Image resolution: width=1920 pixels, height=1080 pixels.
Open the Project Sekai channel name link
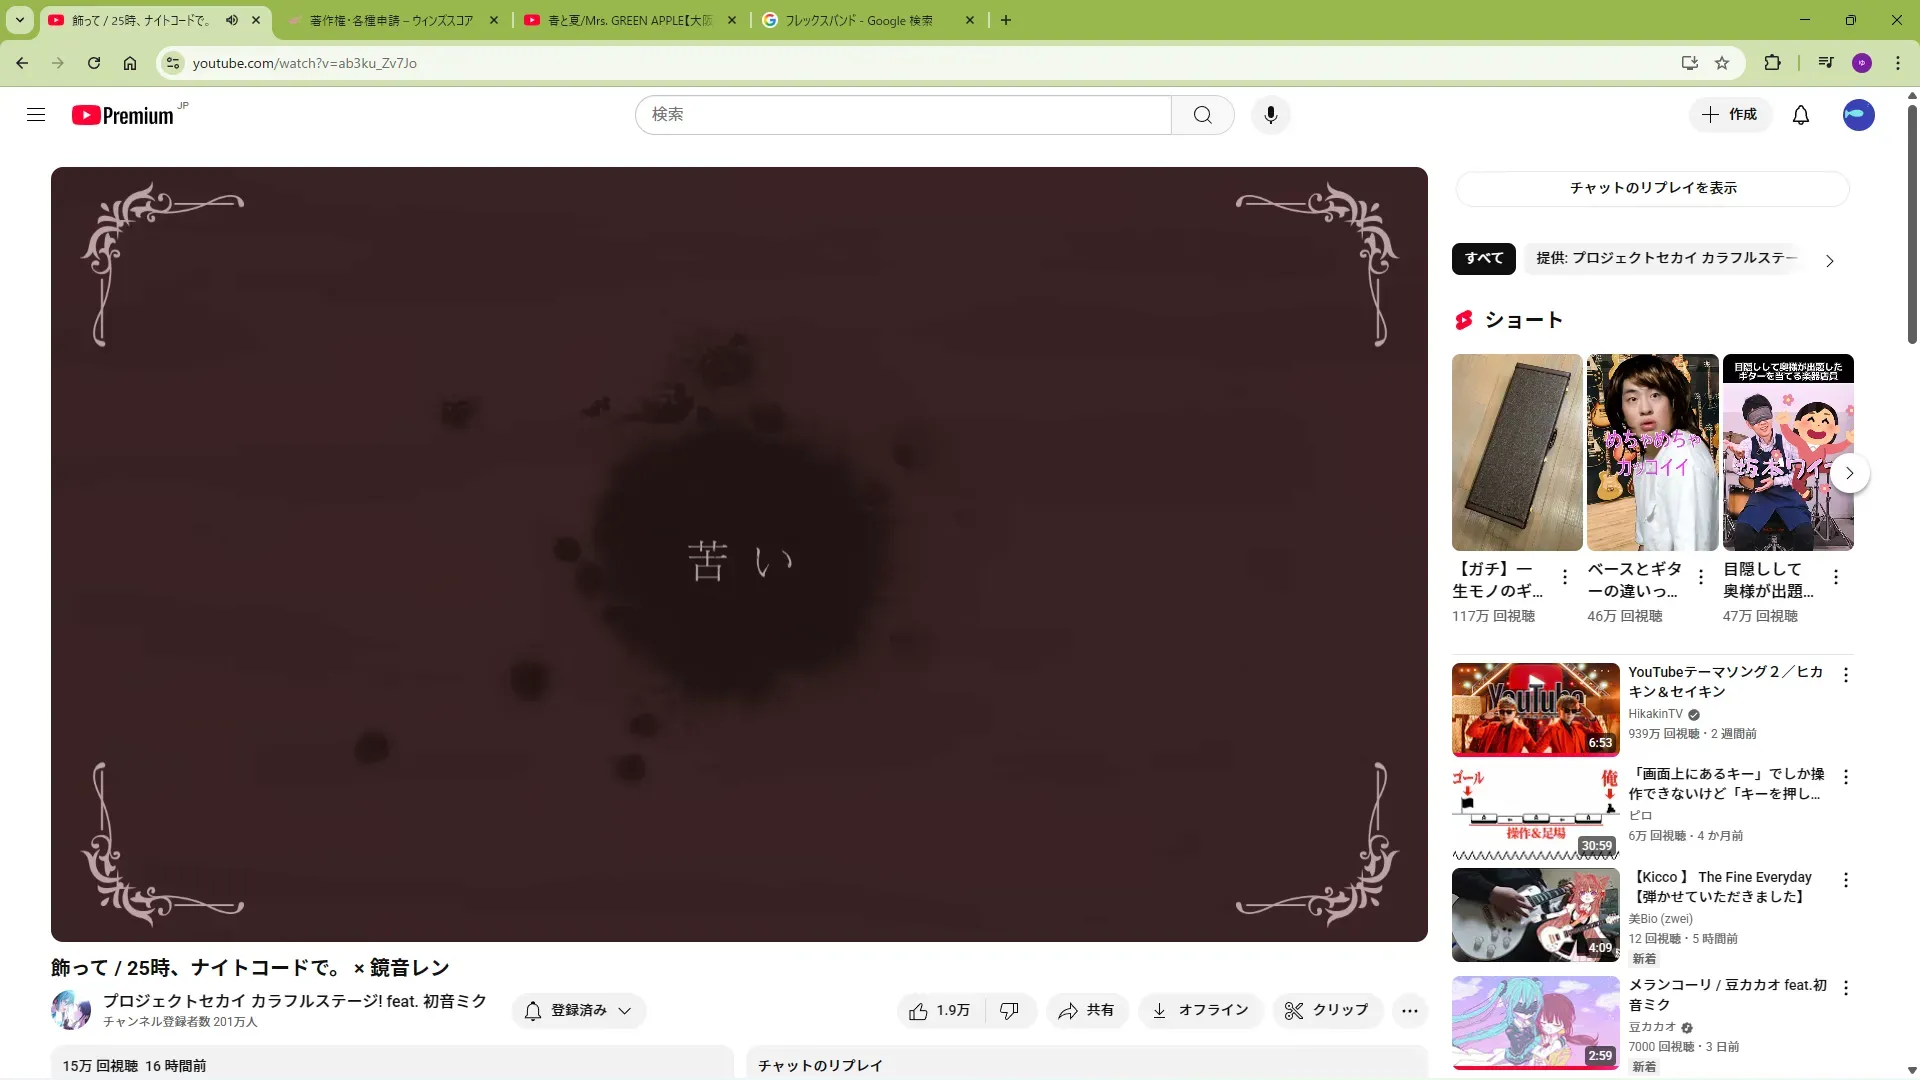[295, 1001]
